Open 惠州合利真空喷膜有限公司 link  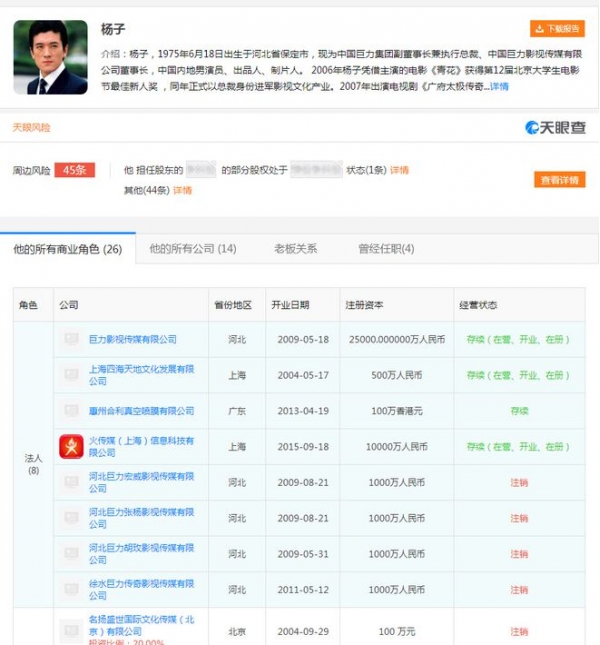[x=141, y=411]
